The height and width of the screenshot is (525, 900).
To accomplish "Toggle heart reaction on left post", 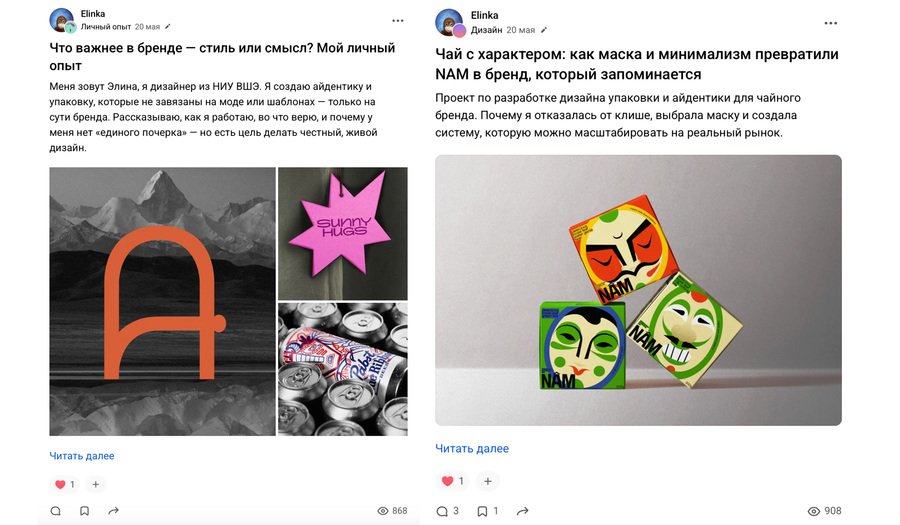I will point(65,484).
